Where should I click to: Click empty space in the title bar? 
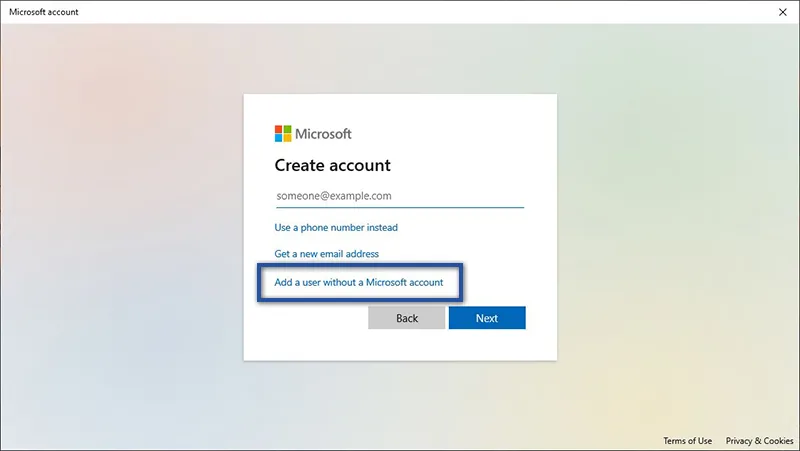point(400,12)
